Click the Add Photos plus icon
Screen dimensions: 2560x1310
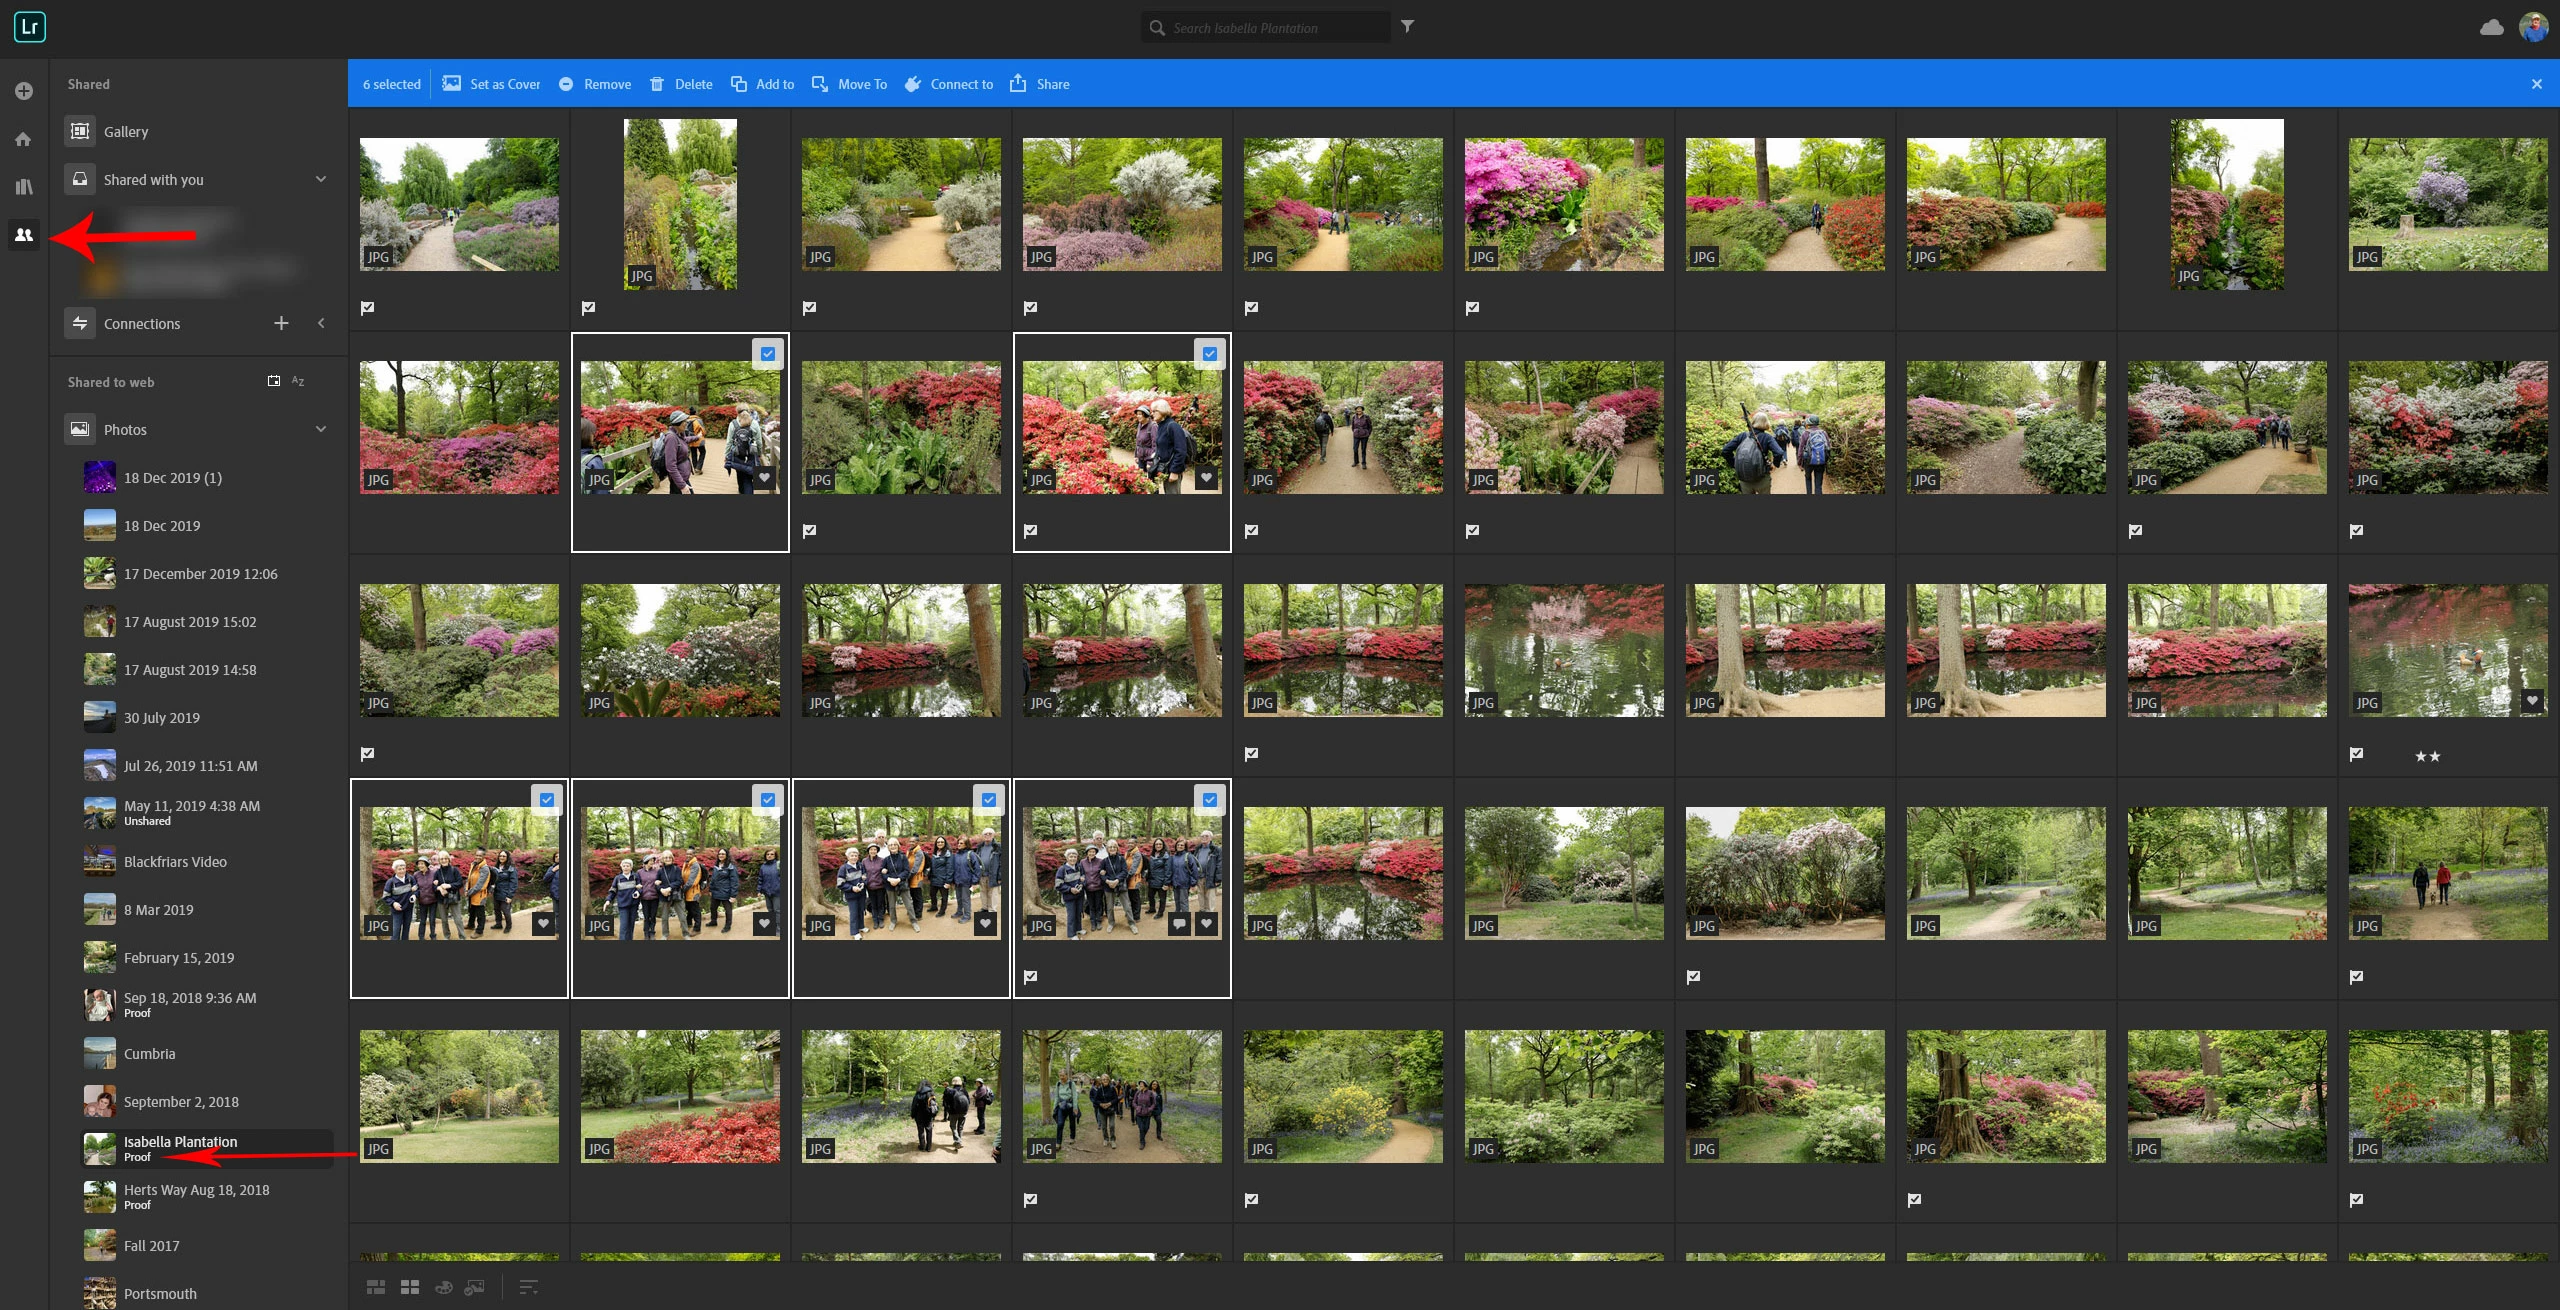coord(24,91)
